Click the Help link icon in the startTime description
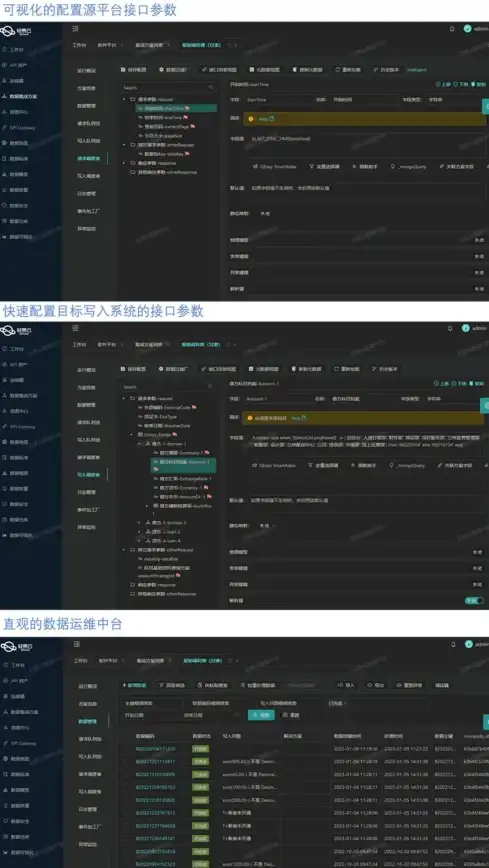The width and height of the screenshot is (489, 868). [x=271, y=118]
